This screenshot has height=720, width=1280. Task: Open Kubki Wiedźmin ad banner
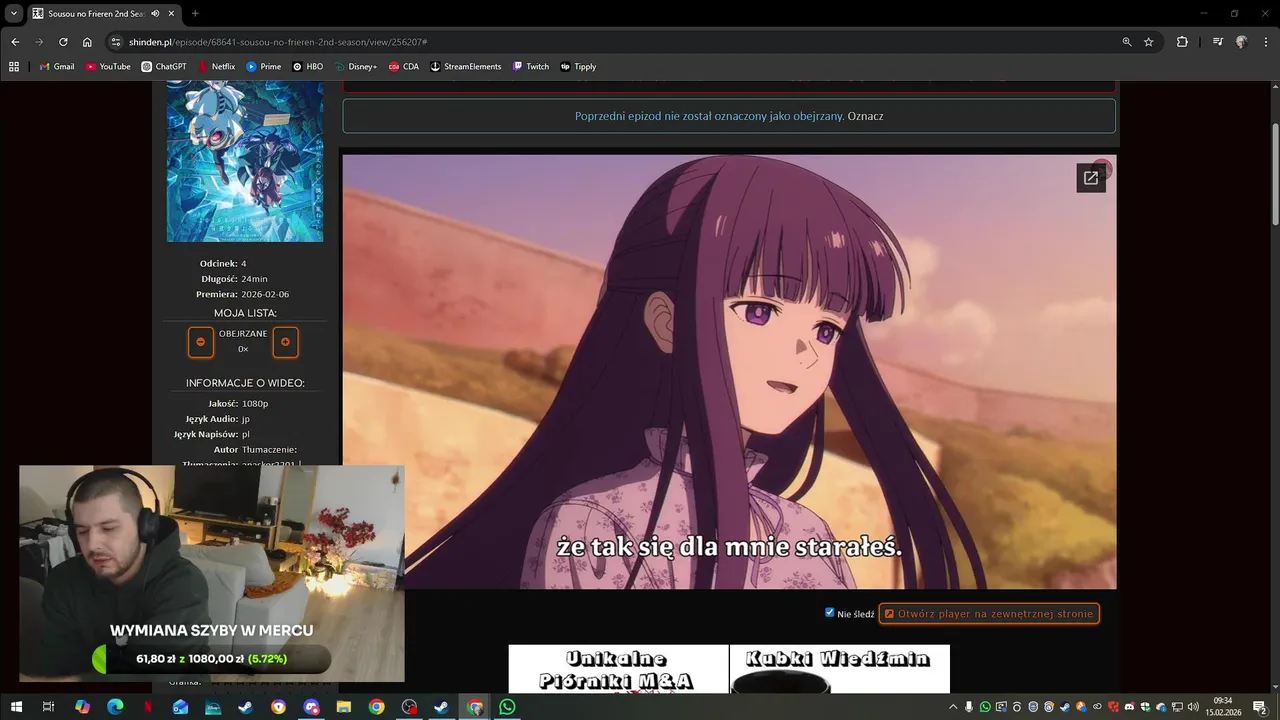pyautogui.click(x=840, y=669)
